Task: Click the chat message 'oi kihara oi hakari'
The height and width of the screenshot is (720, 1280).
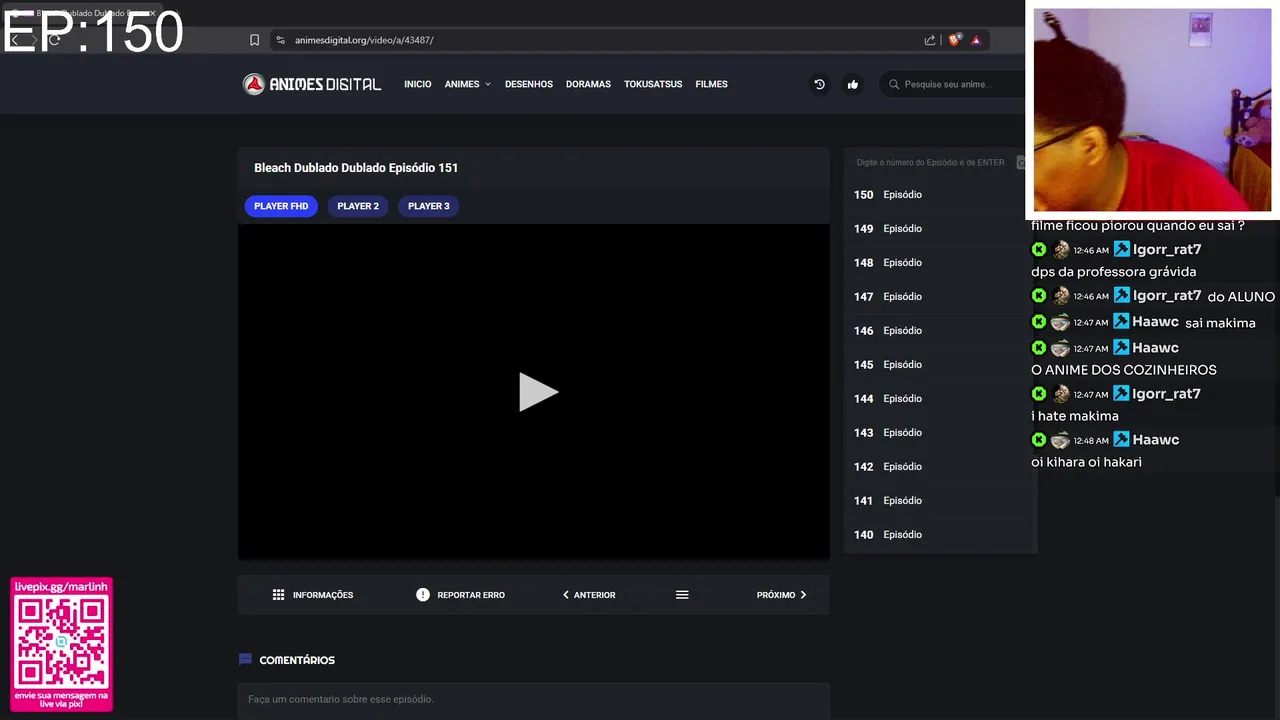Action: 1086,462
